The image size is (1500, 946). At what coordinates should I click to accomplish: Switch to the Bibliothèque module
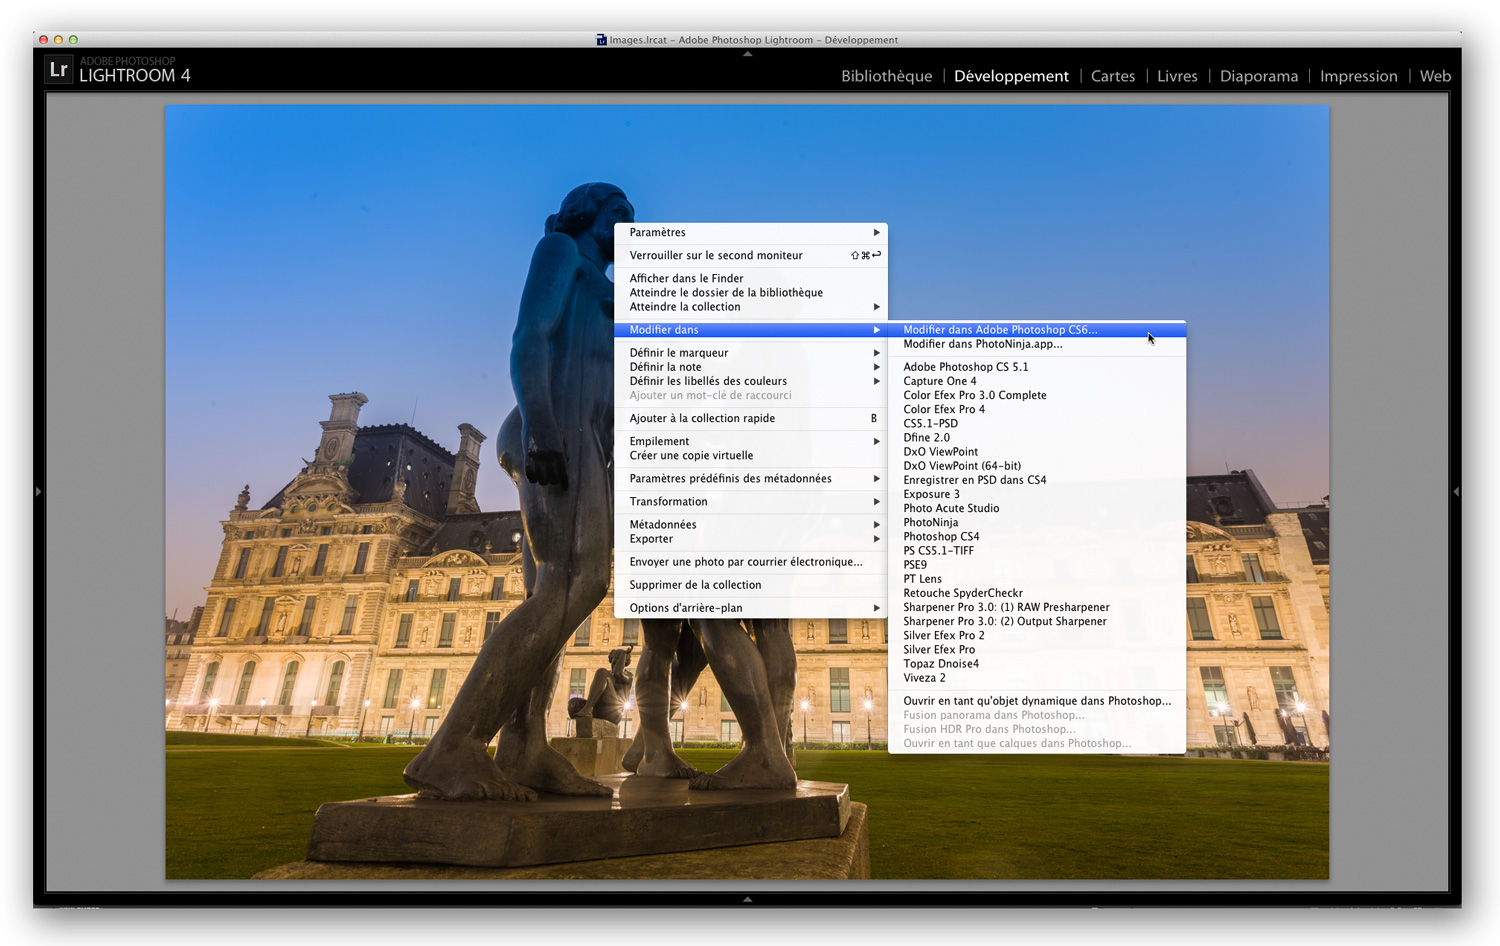point(886,76)
